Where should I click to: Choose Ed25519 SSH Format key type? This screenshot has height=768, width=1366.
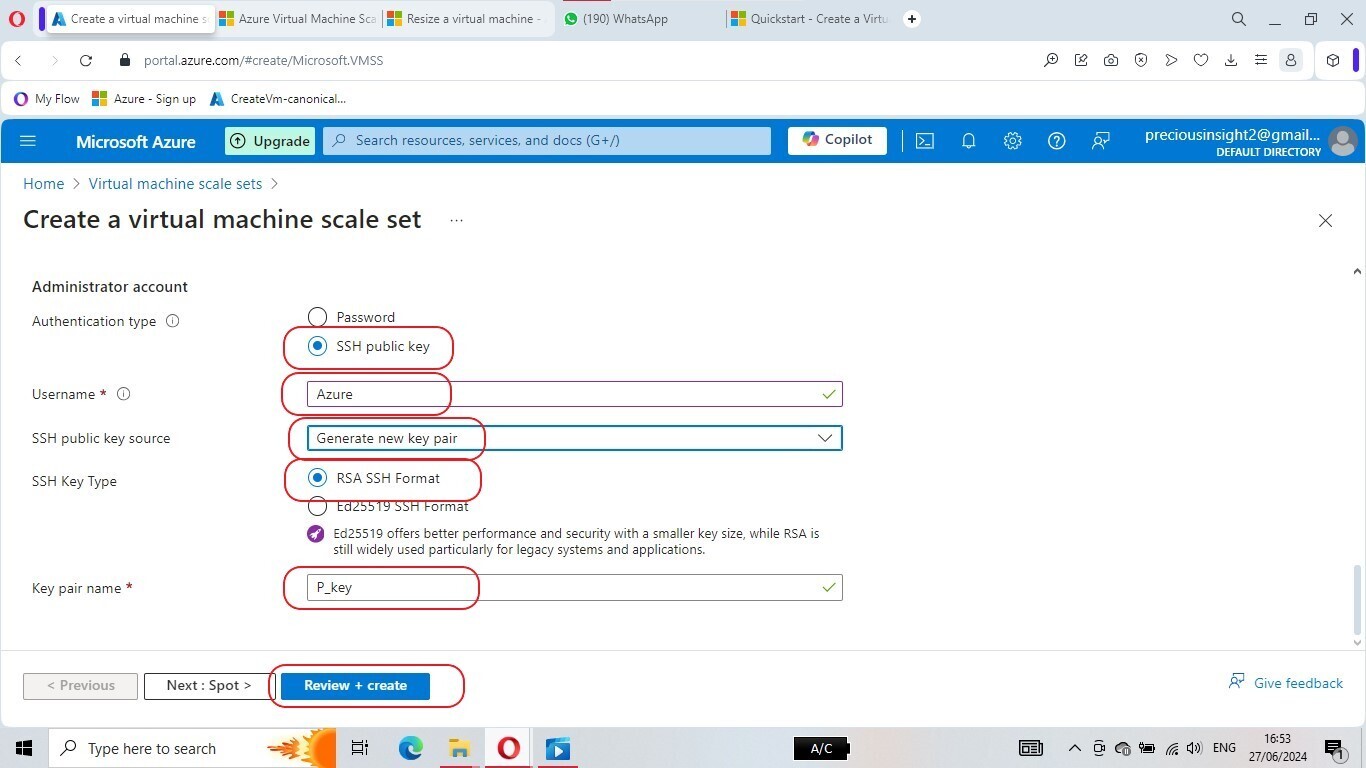click(317, 506)
